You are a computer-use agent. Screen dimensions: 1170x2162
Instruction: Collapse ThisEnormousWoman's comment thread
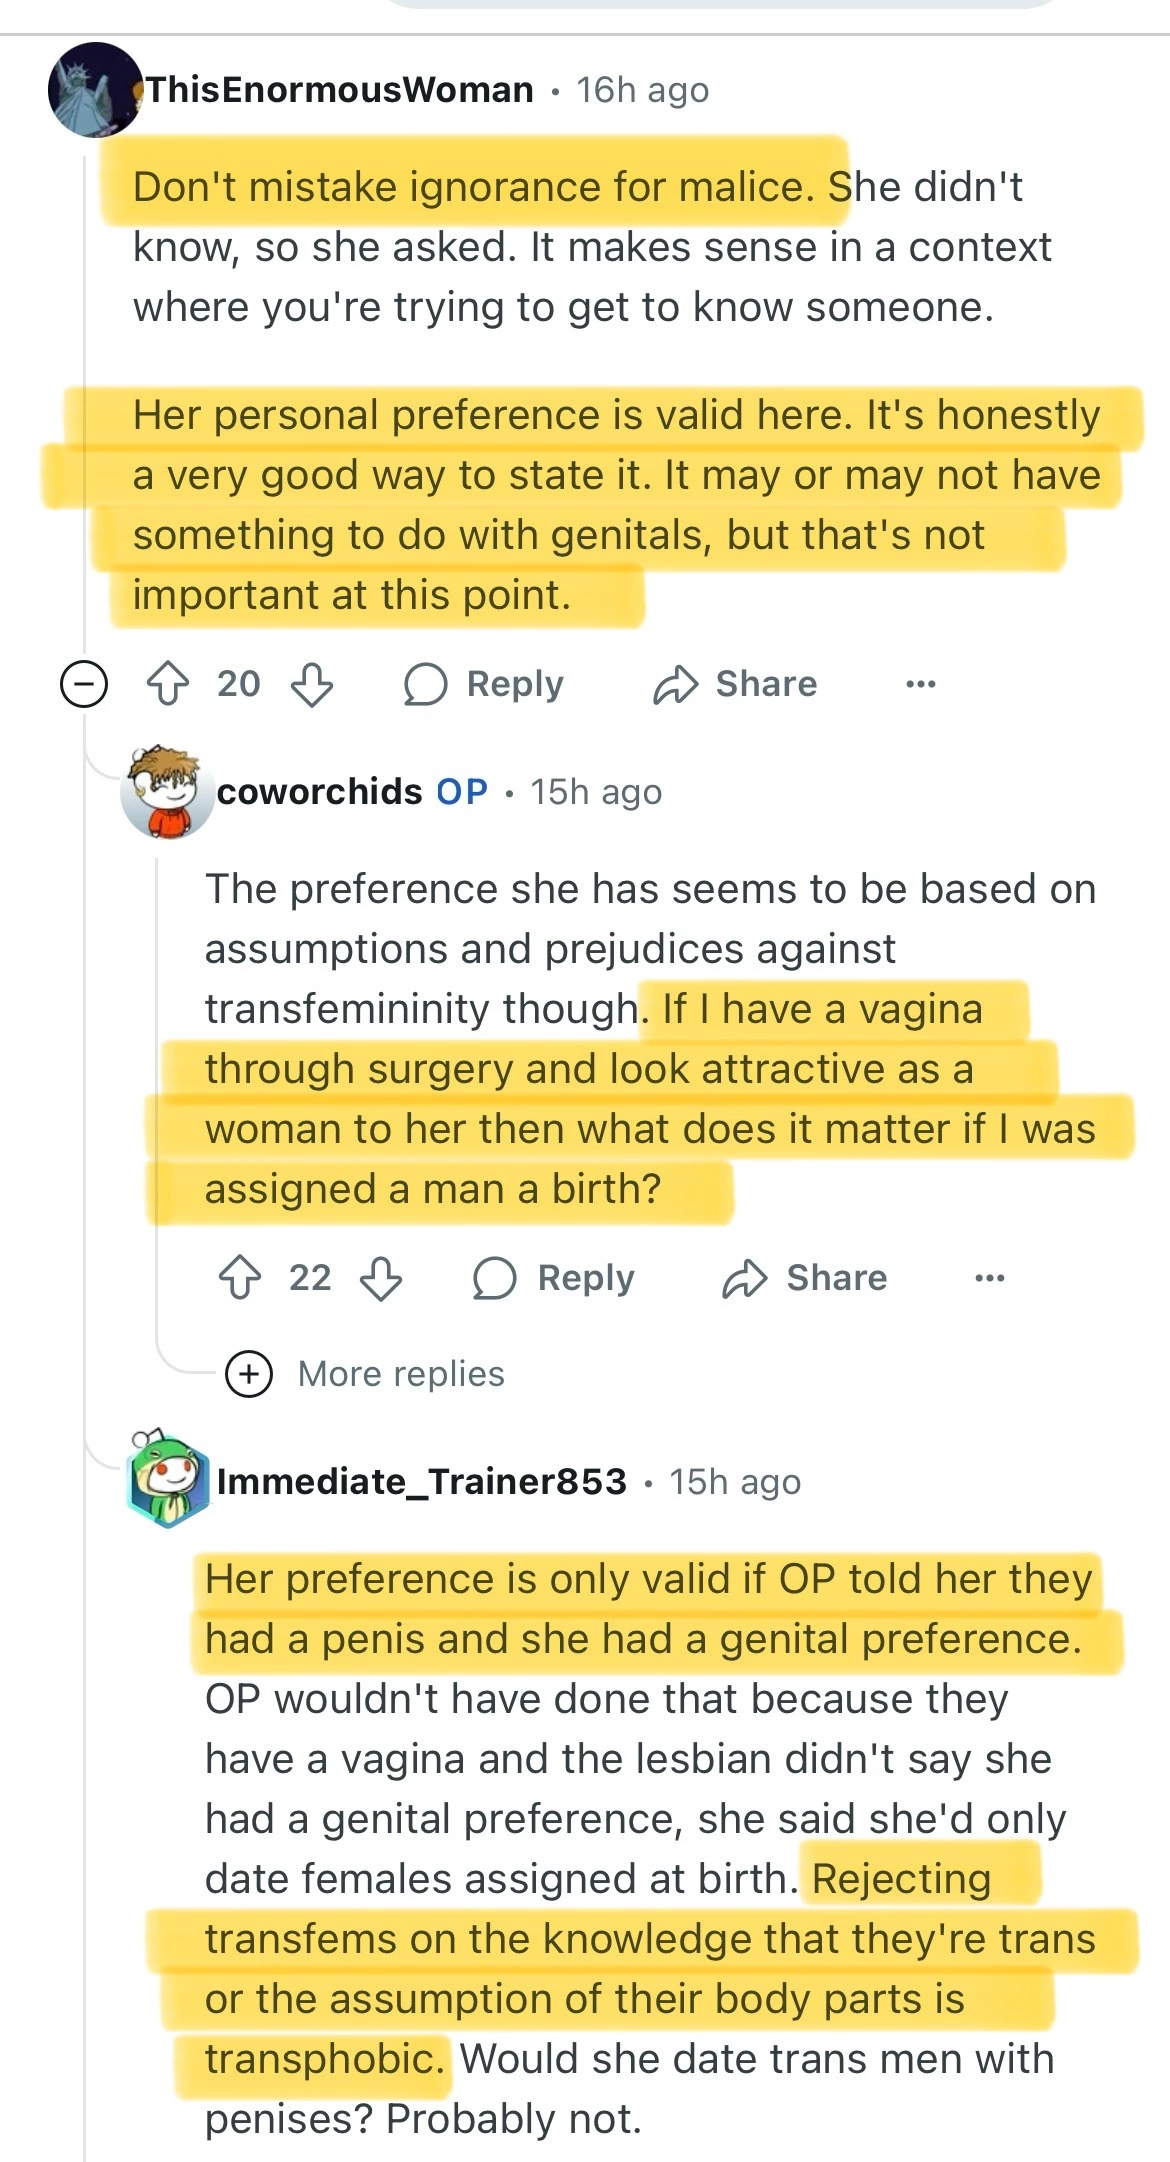click(84, 685)
